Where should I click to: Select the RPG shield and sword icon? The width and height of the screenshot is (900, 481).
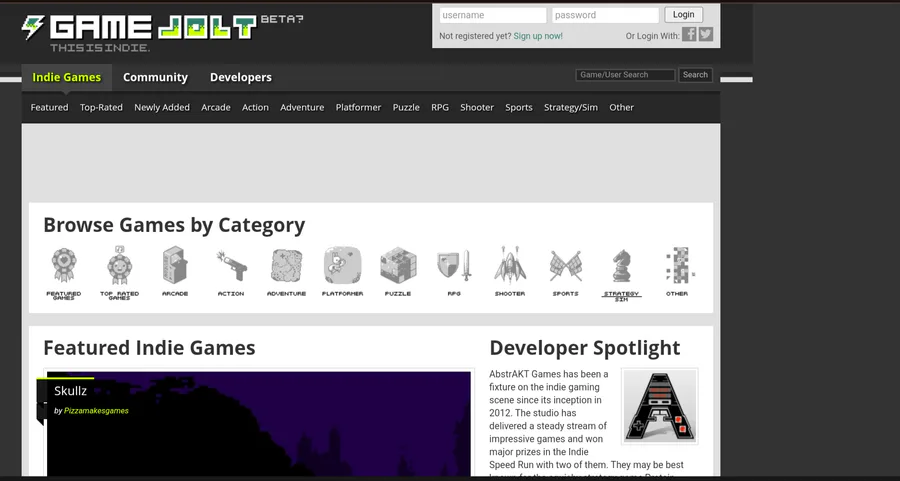[454, 265]
